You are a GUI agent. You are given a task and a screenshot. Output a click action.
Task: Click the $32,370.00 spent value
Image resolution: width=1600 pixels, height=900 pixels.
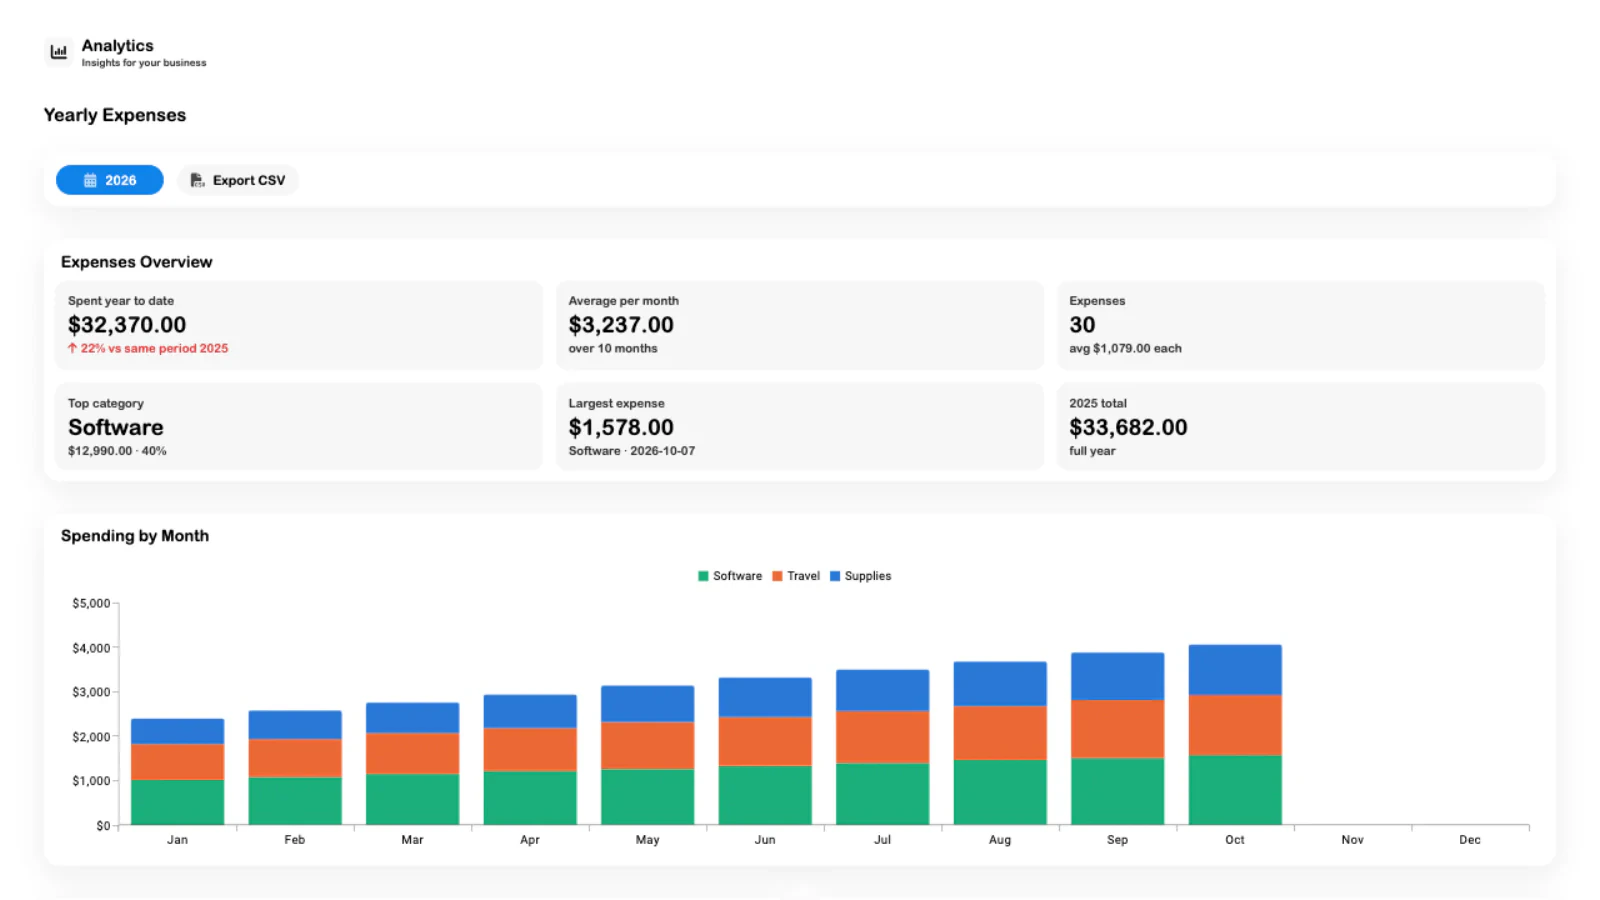127,325
